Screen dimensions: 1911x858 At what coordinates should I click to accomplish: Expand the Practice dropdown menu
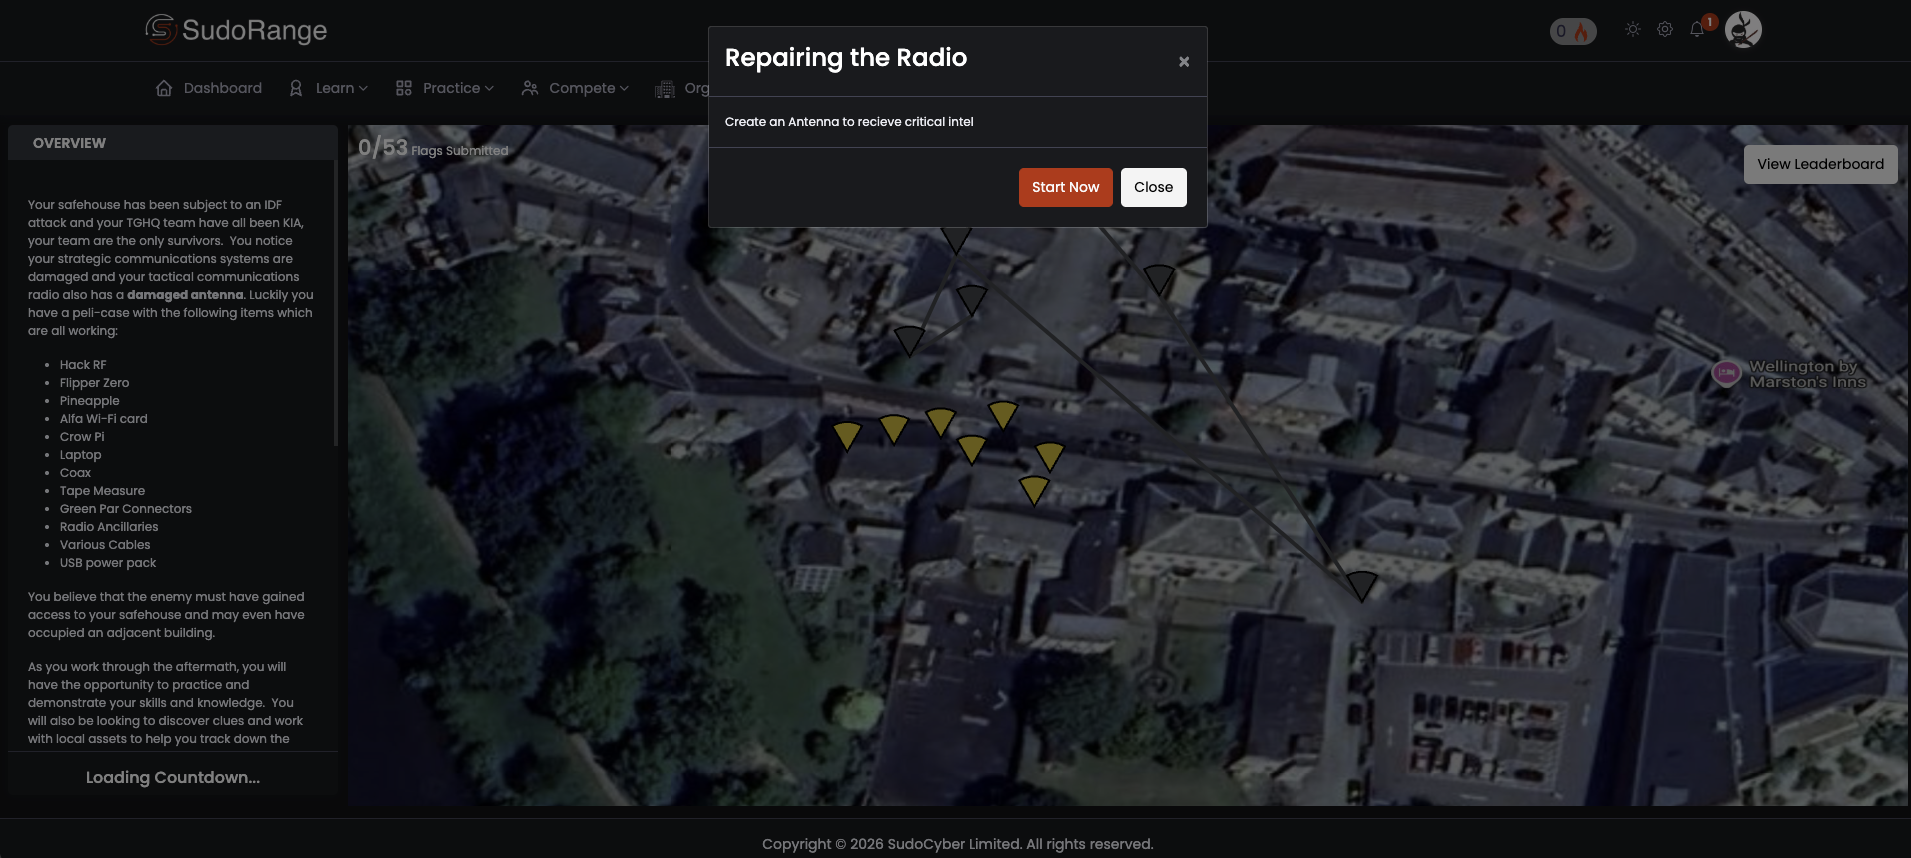pyautogui.click(x=445, y=88)
